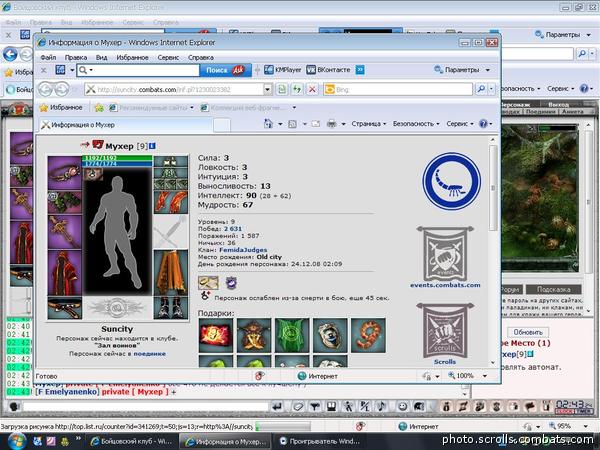Viewport: 600px width, 450px height.
Task: Click the 2 631 victories link
Action: pos(233,229)
